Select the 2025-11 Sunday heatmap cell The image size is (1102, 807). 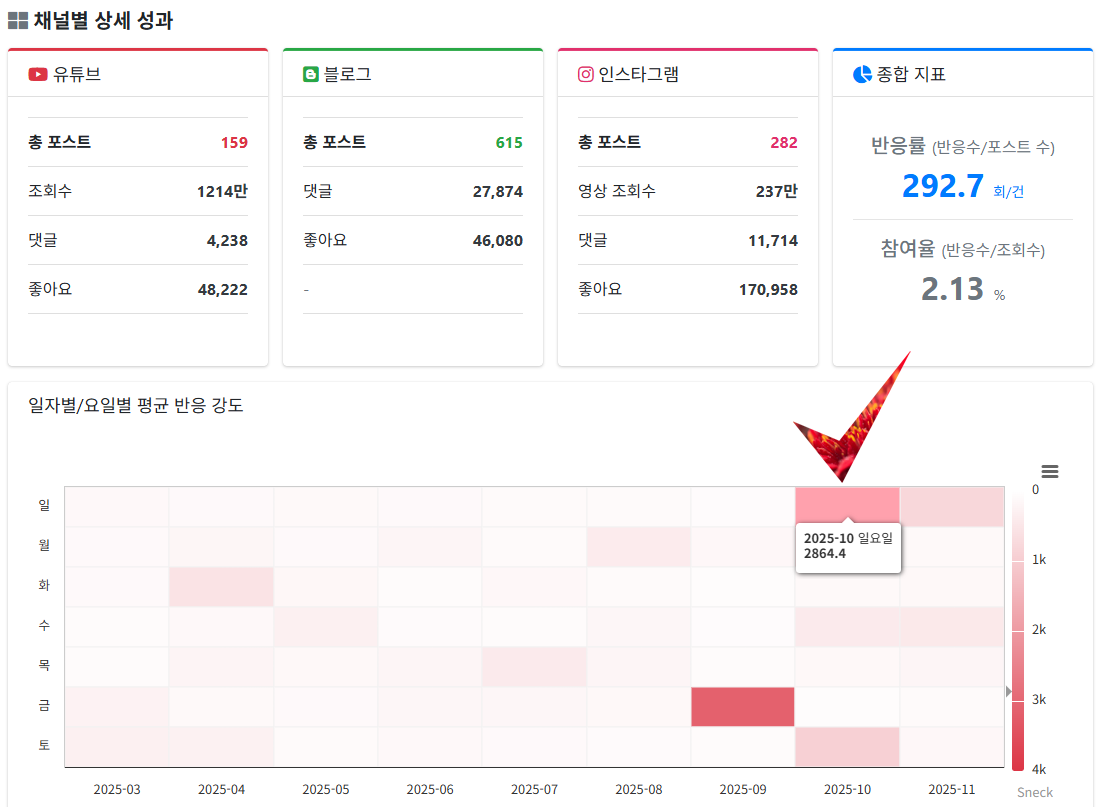[x=951, y=507]
